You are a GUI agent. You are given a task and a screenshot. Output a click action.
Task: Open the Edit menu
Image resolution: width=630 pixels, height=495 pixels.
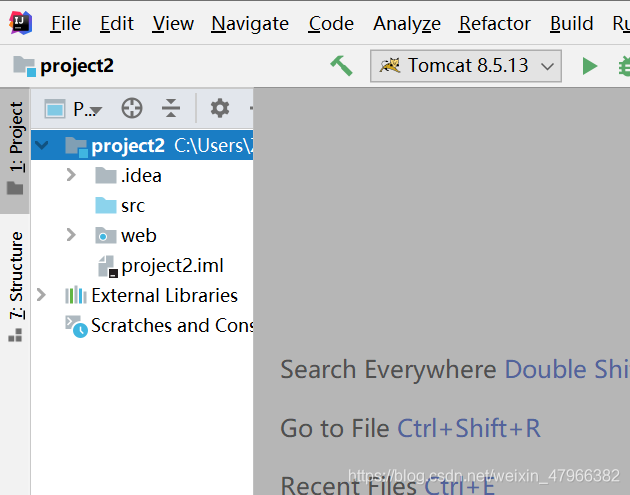tap(117, 24)
